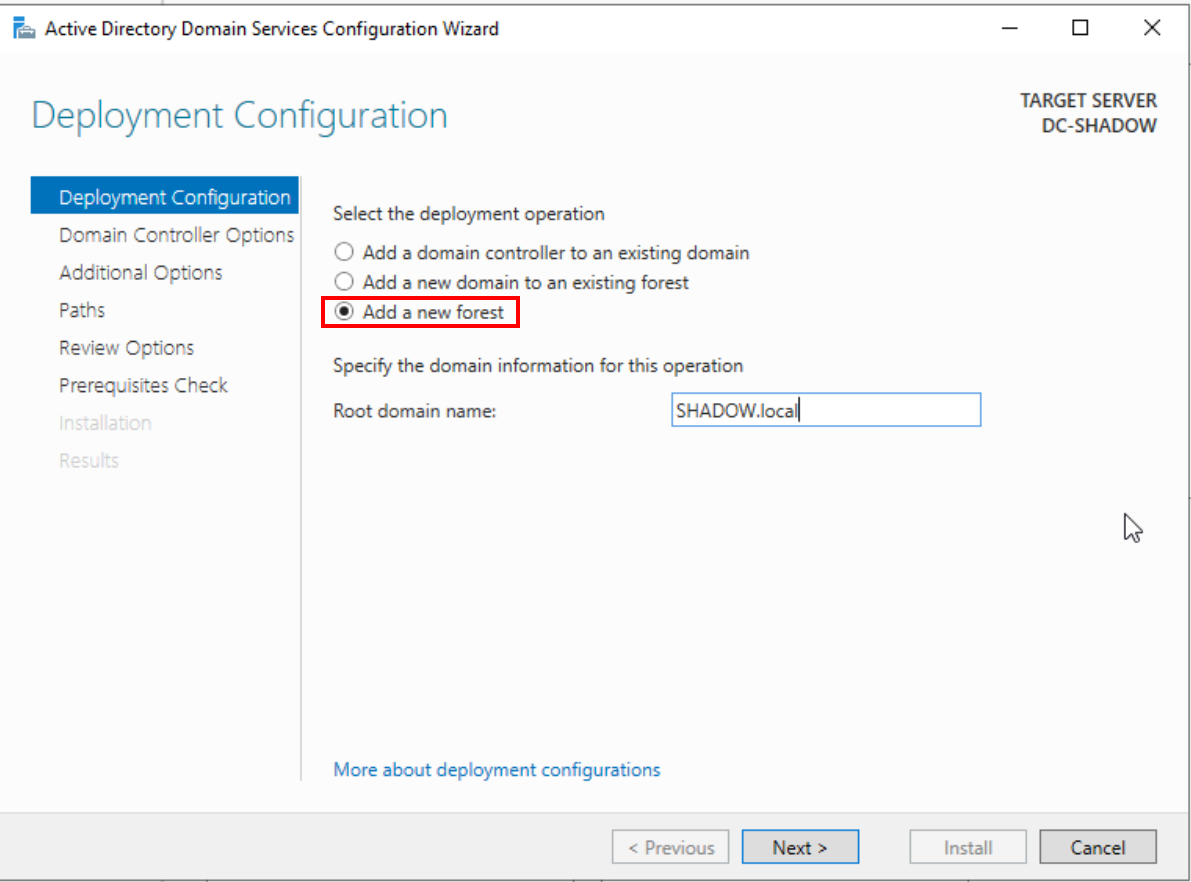Screen dimensions: 1191x882
Task: Click the Installation step in sidebar
Action: tap(105, 423)
